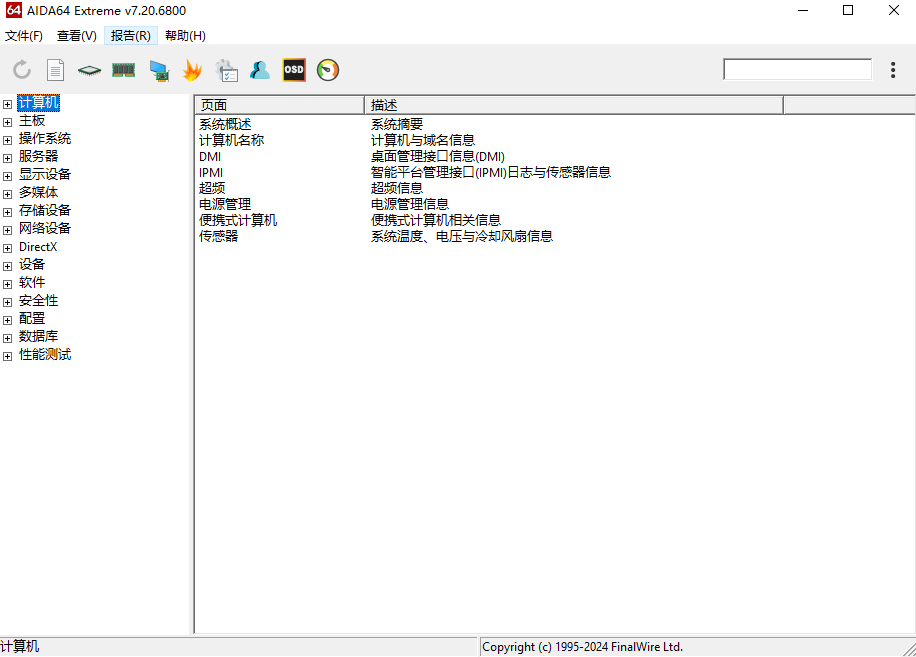
Task: Open the 报告(R) menu
Action: pos(131,36)
